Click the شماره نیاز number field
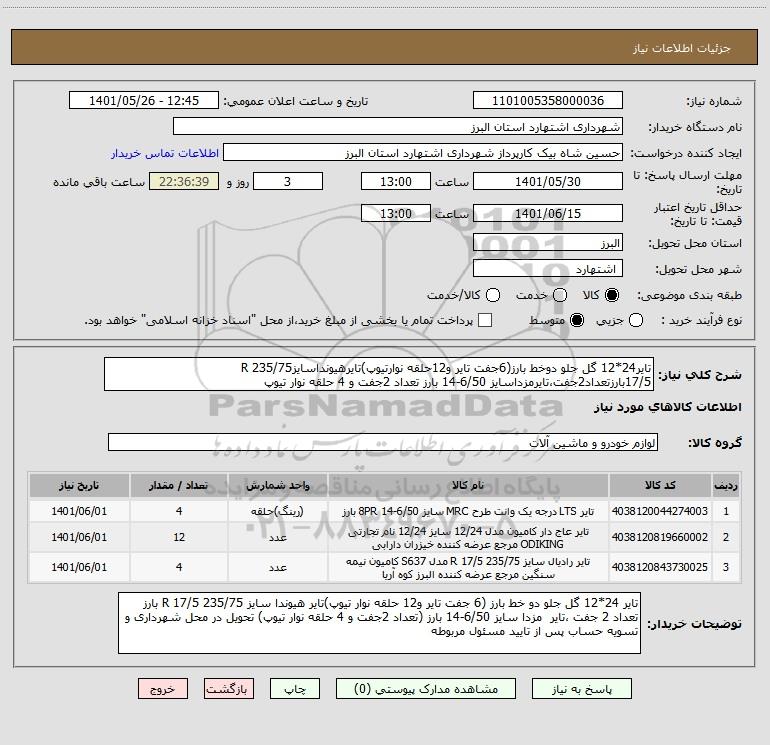The height and width of the screenshot is (745, 770). coord(548,101)
